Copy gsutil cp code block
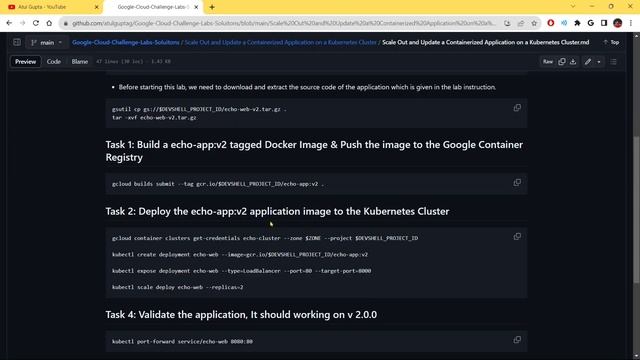Image resolution: width=640 pixels, height=360 pixels. point(517,108)
